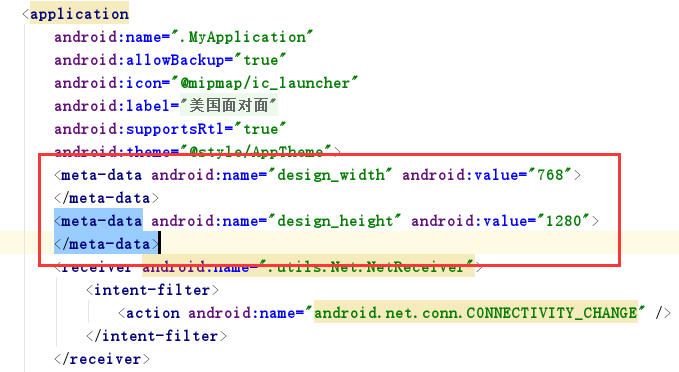Click the opening intent-filter tag
The width and height of the screenshot is (679, 372).
point(152,290)
